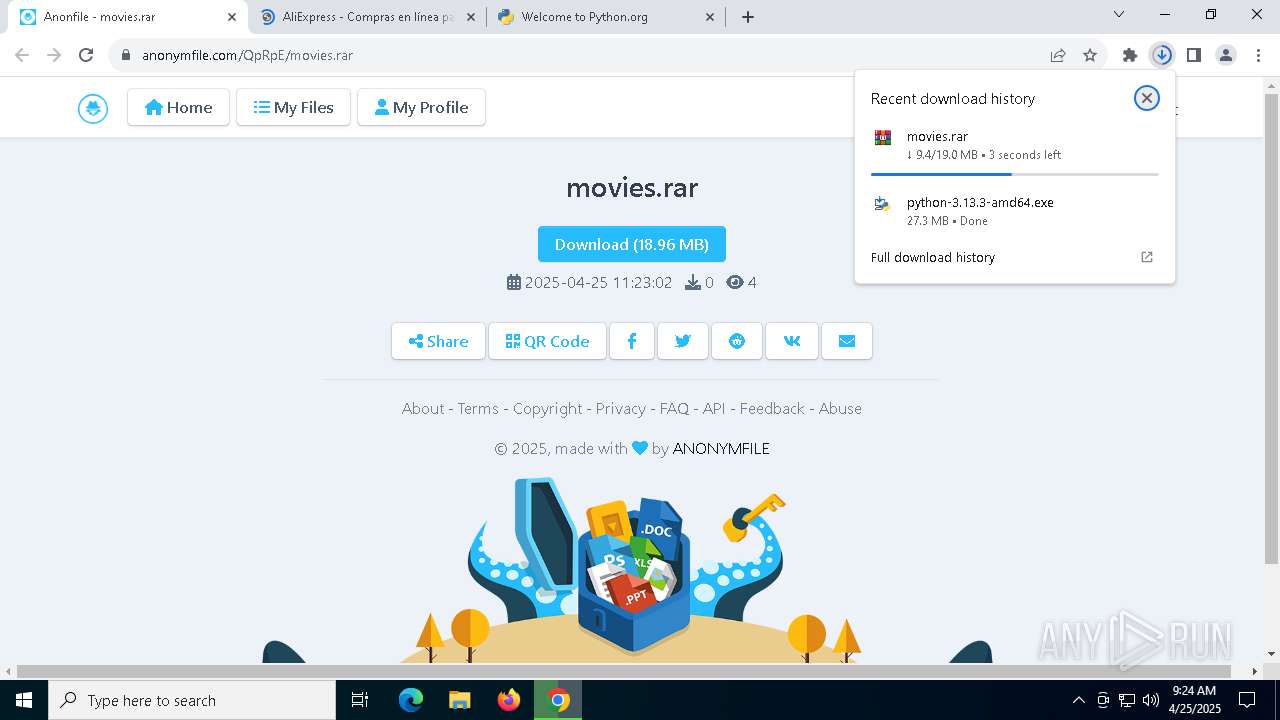Screen dimensions: 1280x720
Task: Click the movies.rar download progress bar
Action: pos(1015,174)
